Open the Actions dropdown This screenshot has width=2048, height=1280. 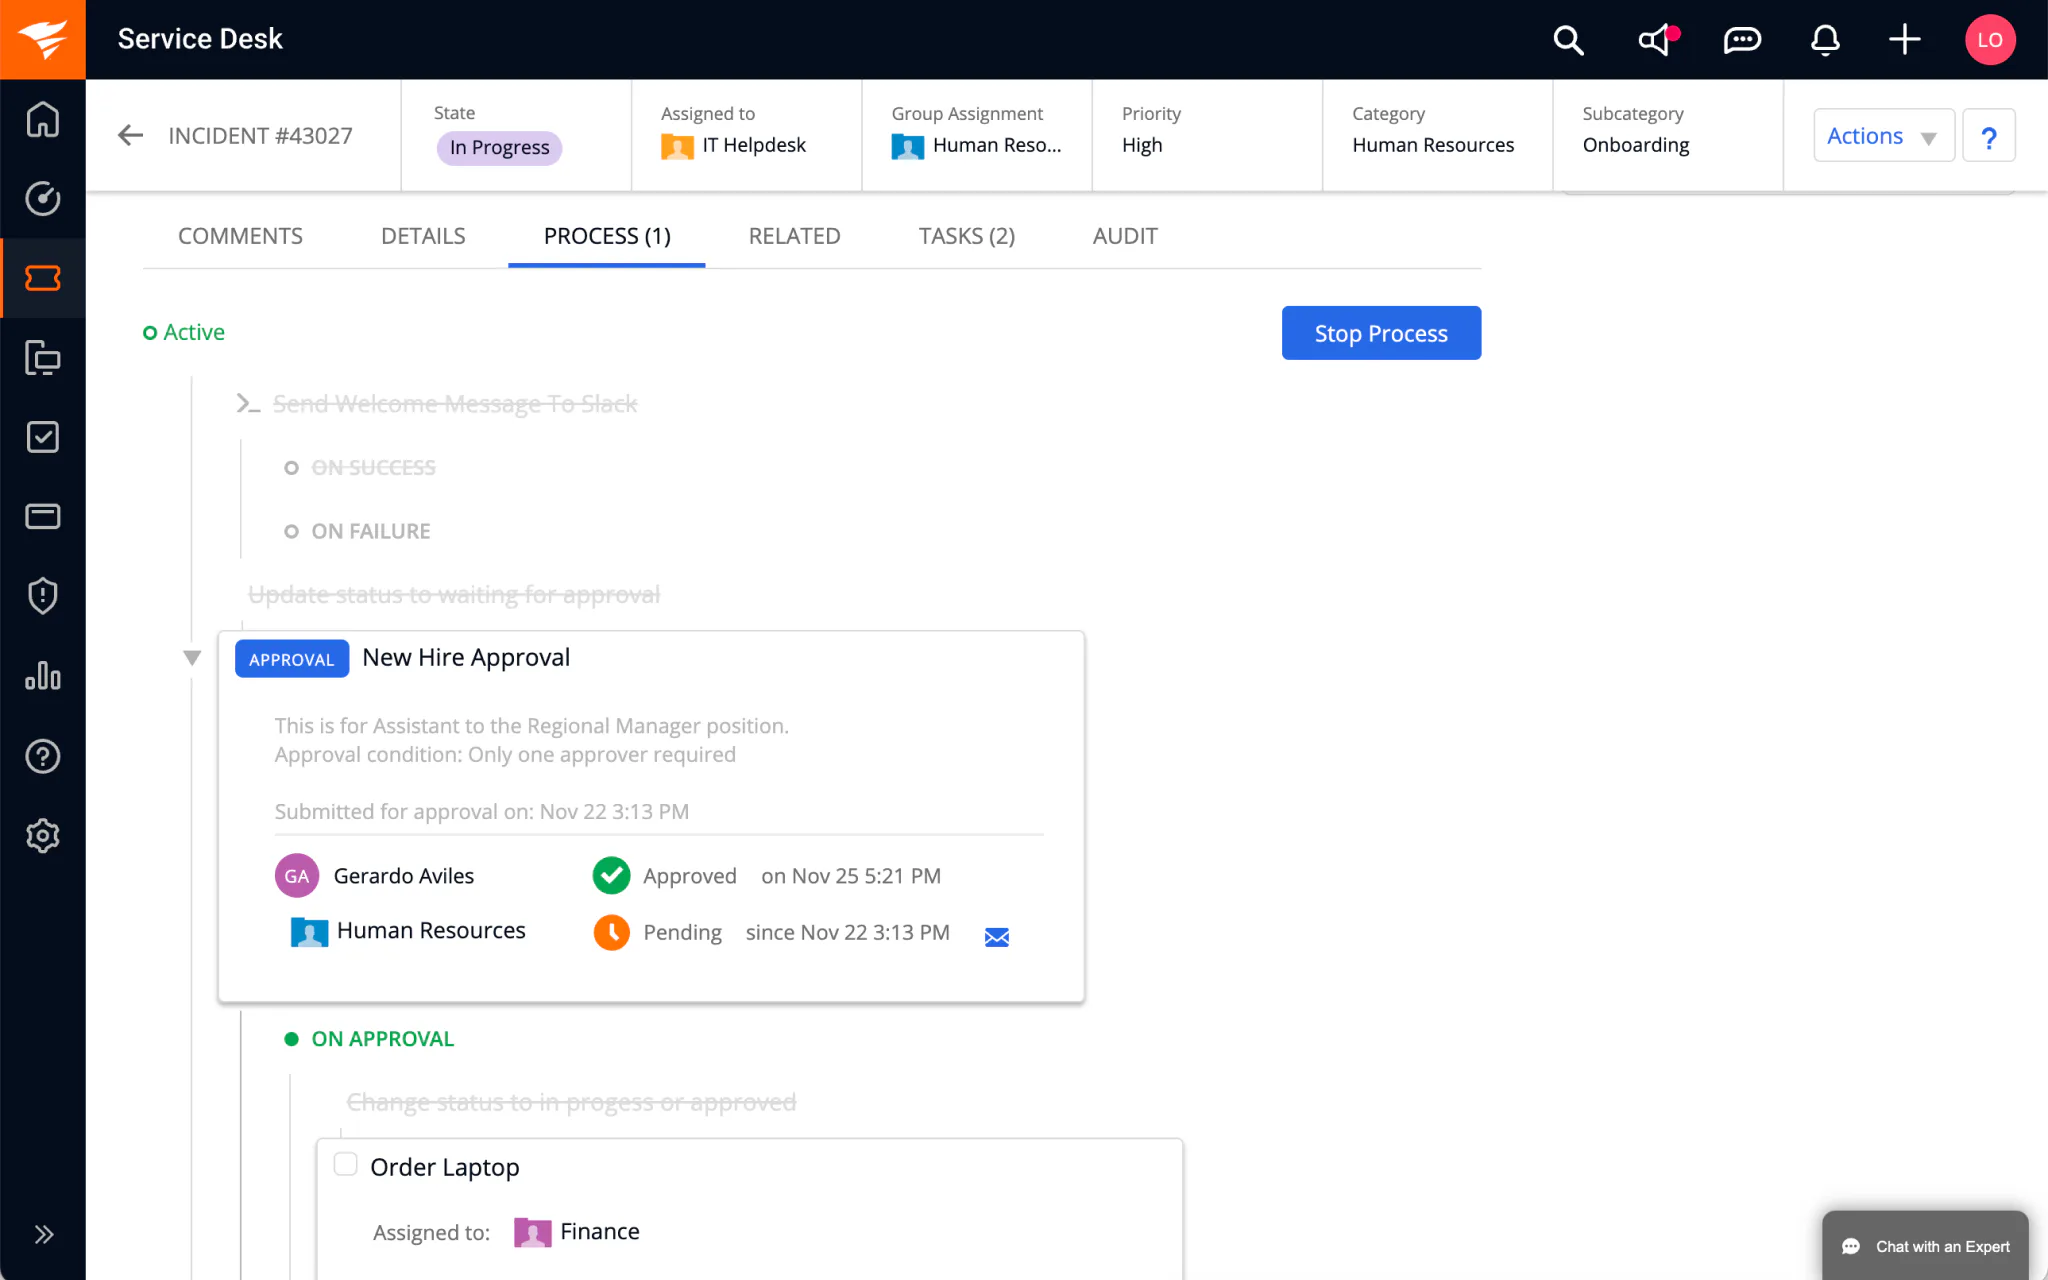click(1882, 135)
